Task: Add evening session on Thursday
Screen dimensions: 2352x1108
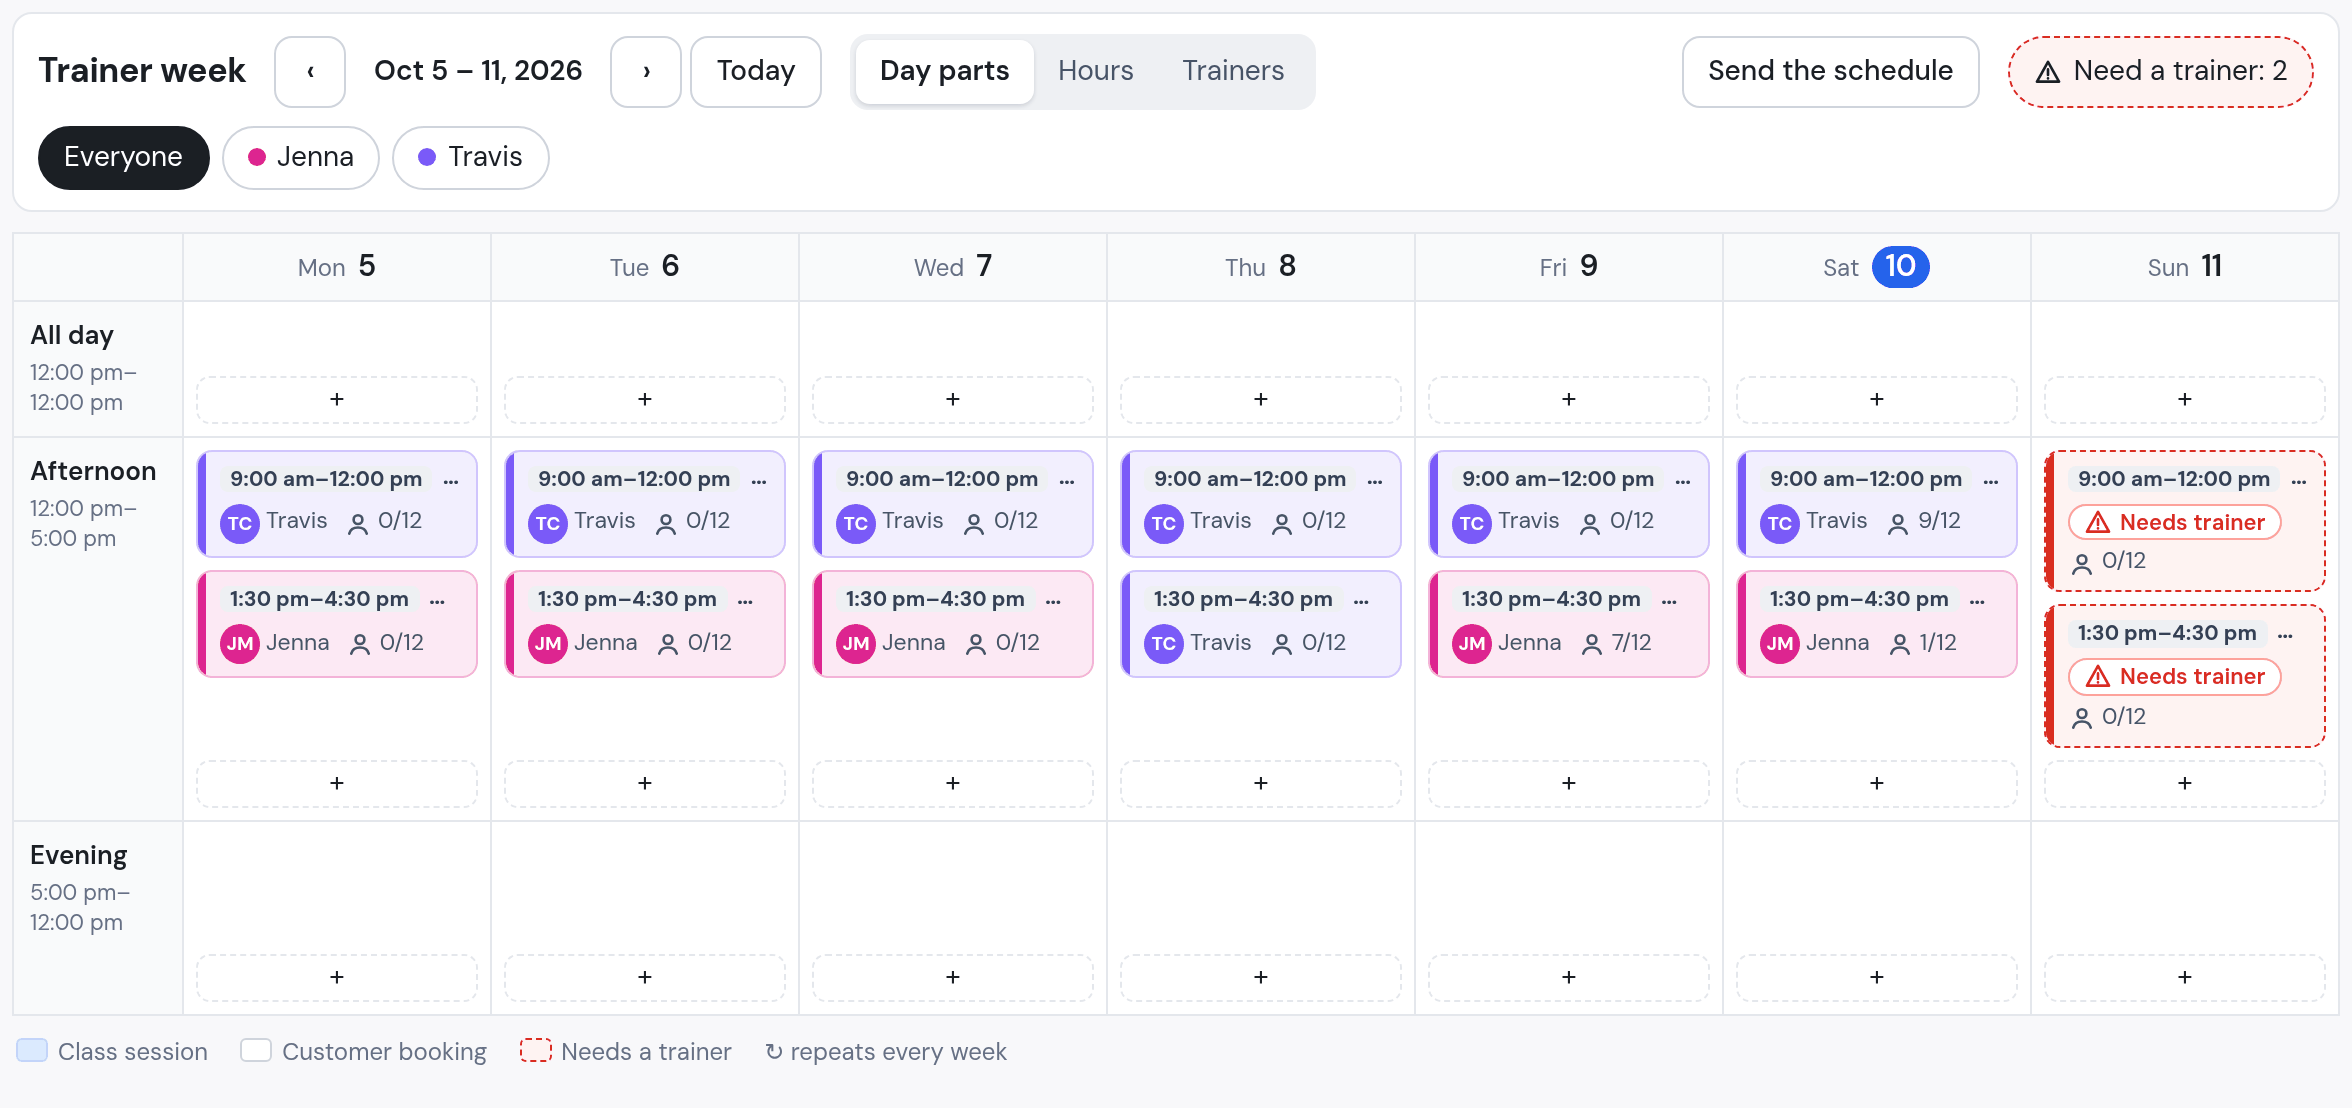Action: point(1261,977)
